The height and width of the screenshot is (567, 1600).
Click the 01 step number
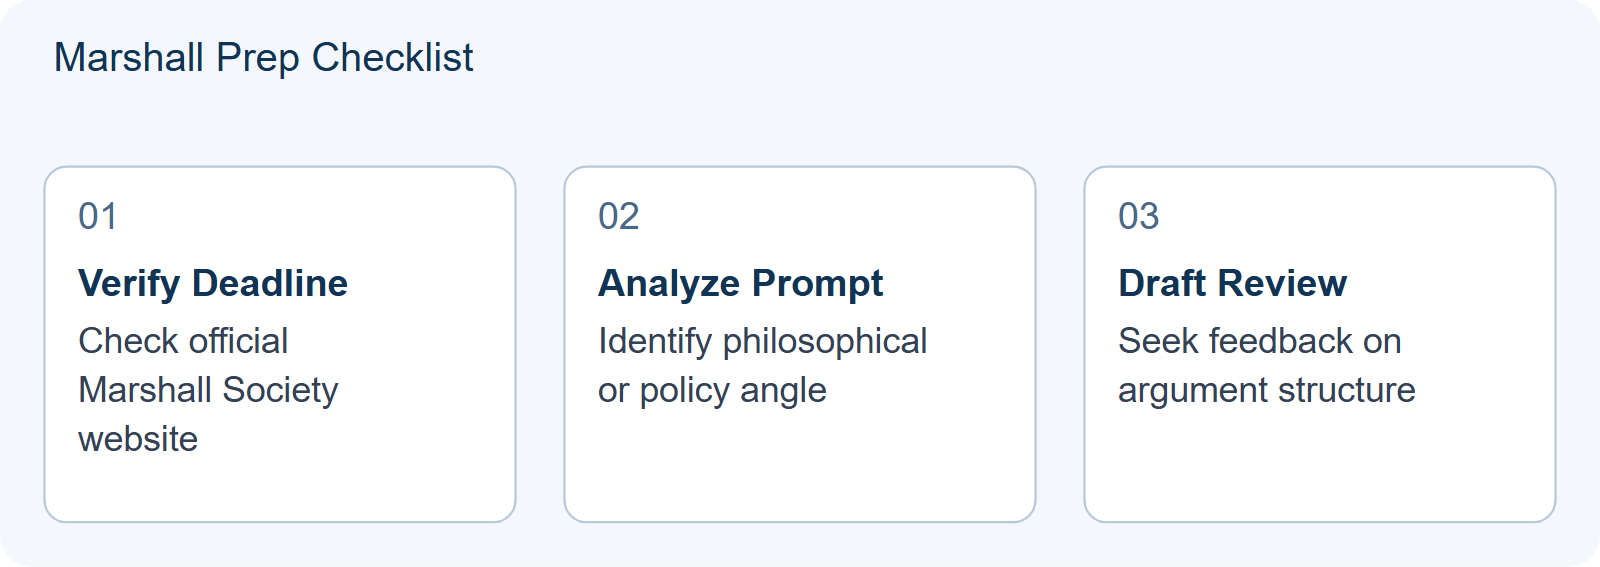pos(98,216)
